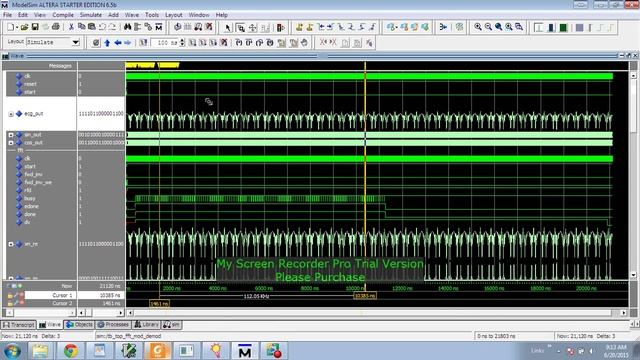The image size is (640, 360).
Task: Open the File menu
Action: (x=8, y=15)
